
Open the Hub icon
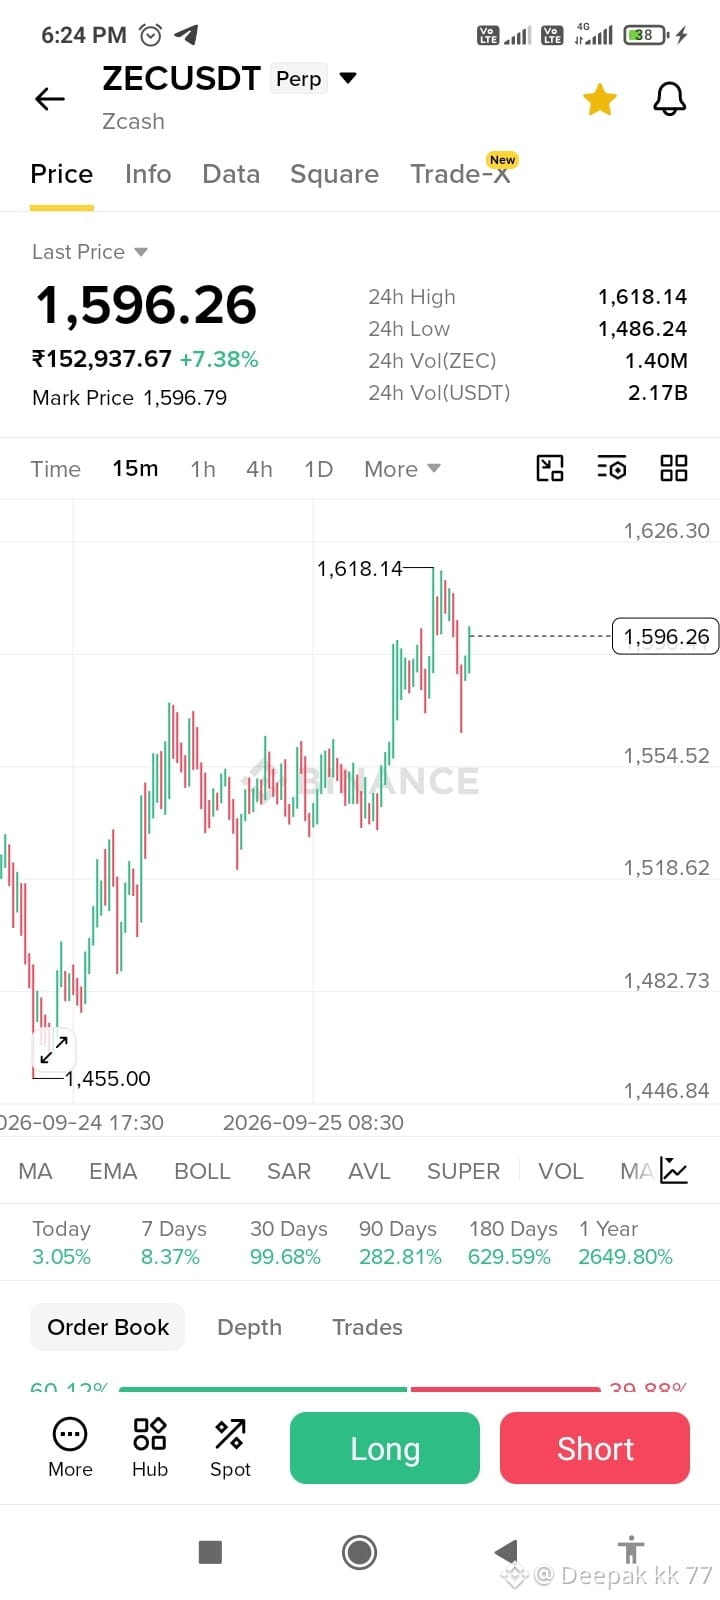[x=150, y=1447]
